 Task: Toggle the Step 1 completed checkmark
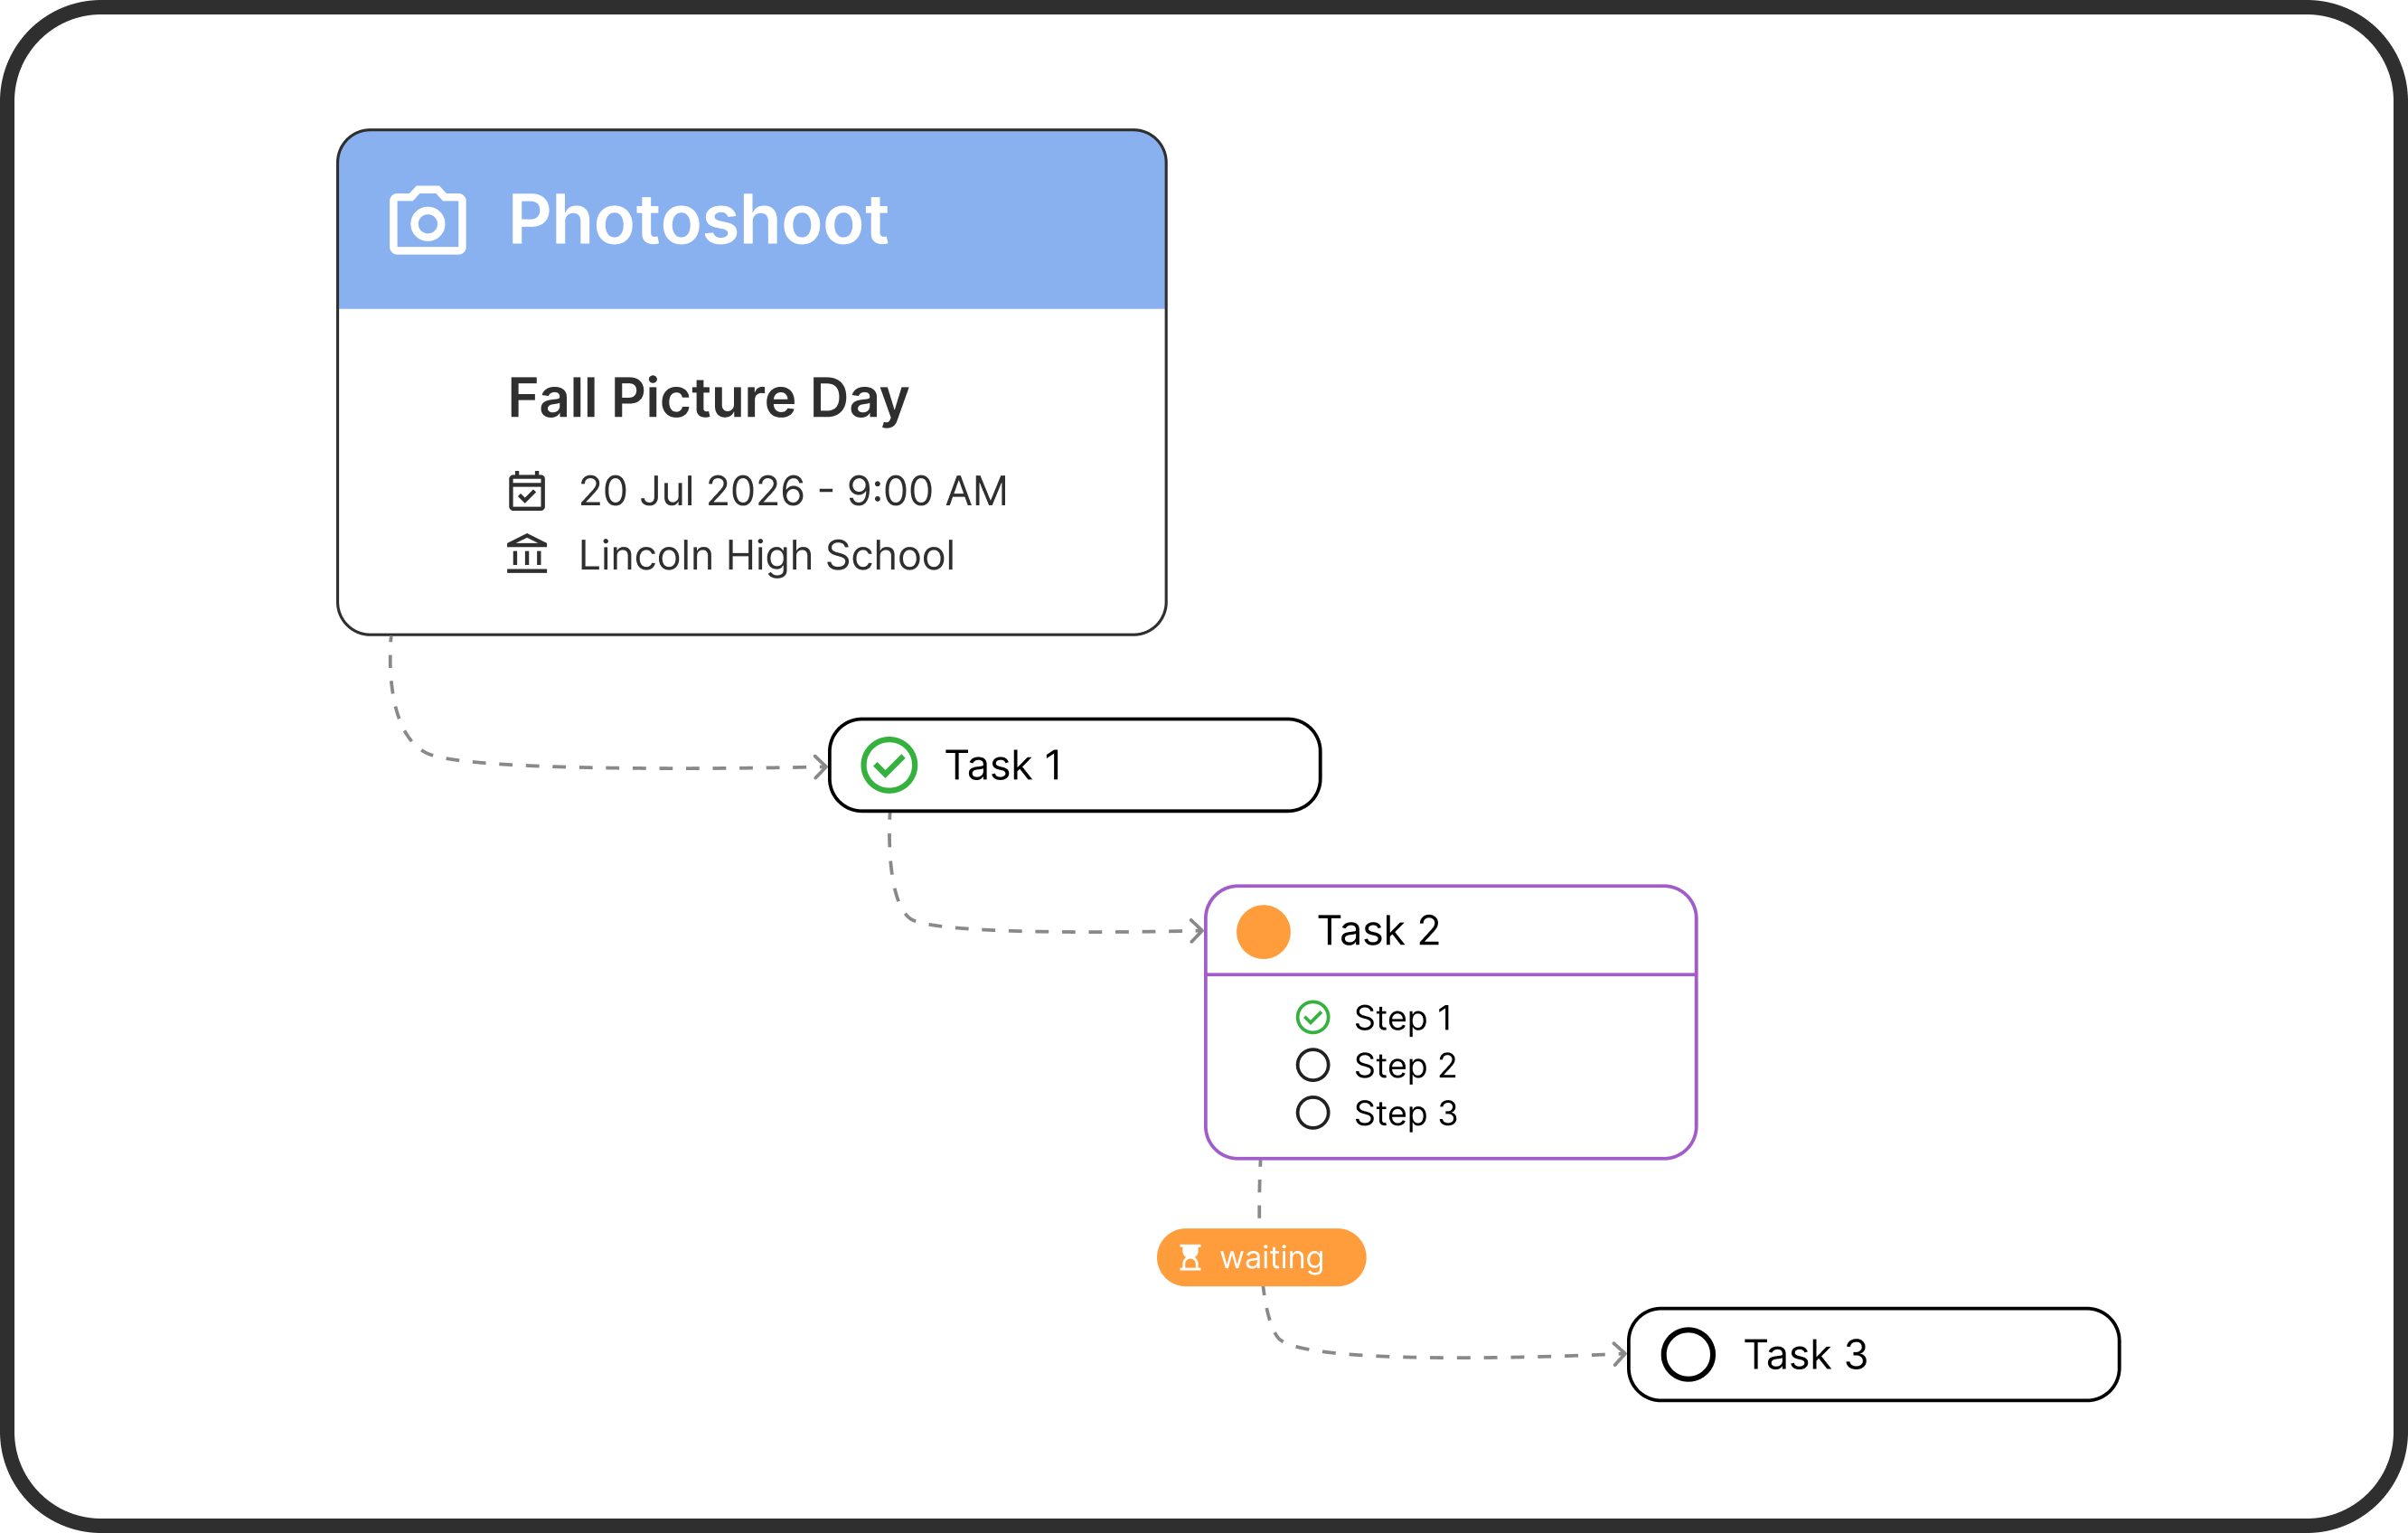(1312, 1017)
